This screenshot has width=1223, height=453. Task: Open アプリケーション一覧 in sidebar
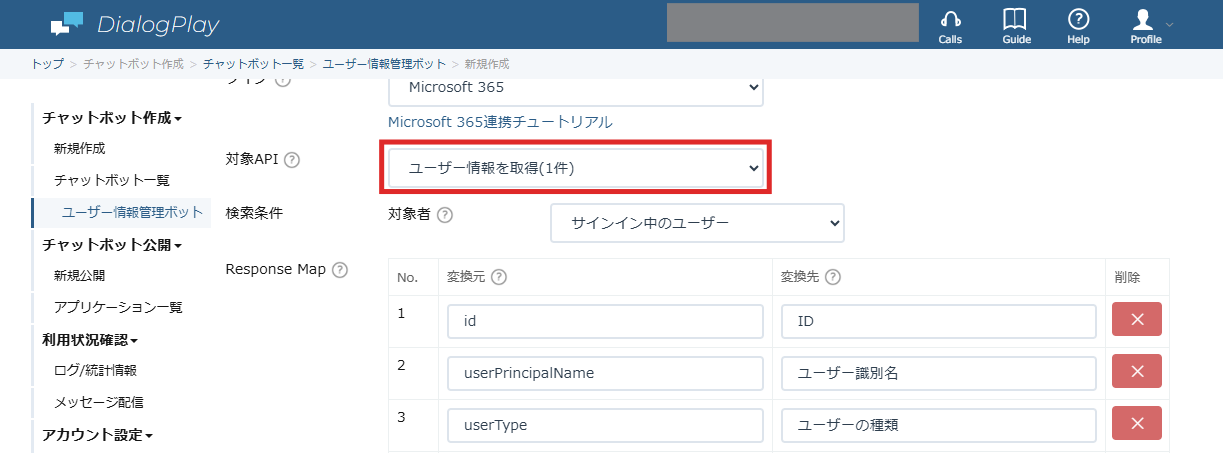[x=118, y=307]
